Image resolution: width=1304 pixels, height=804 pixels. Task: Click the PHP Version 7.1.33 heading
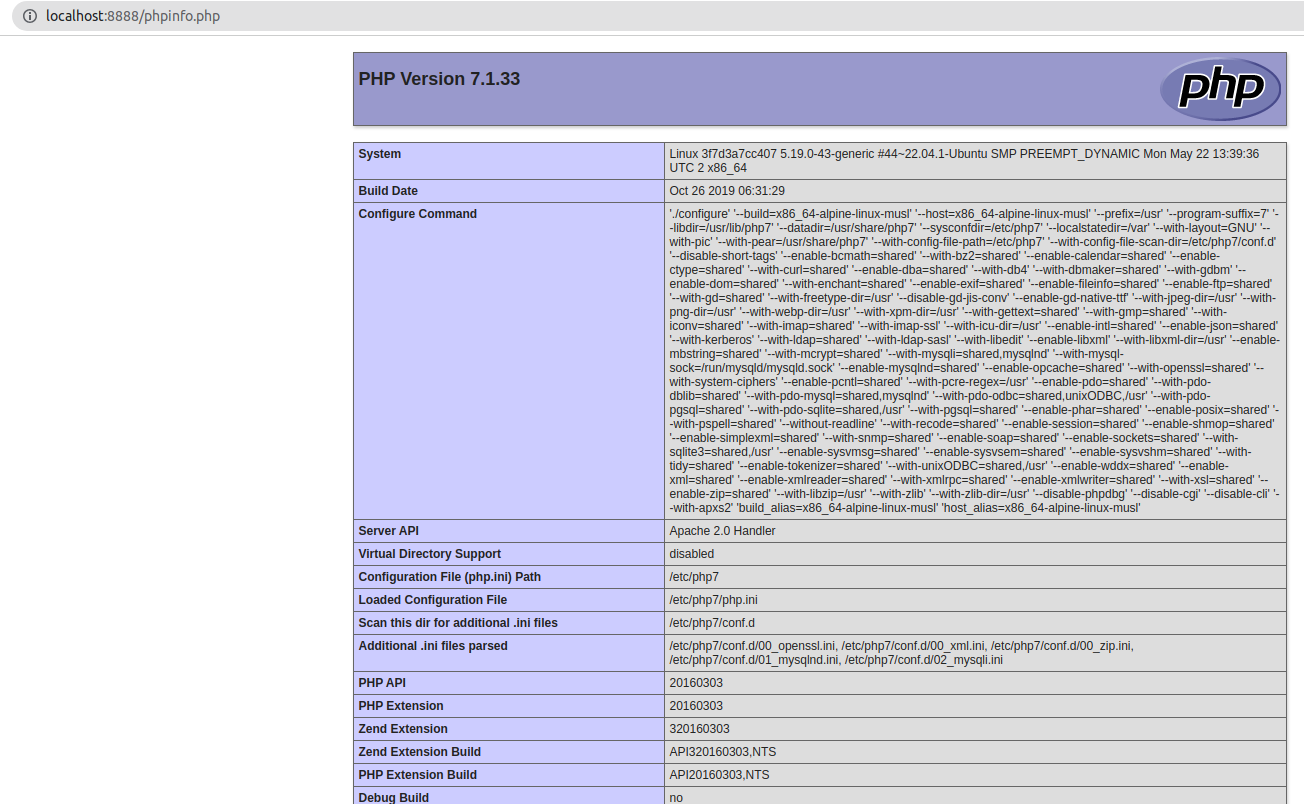point(439,79)
